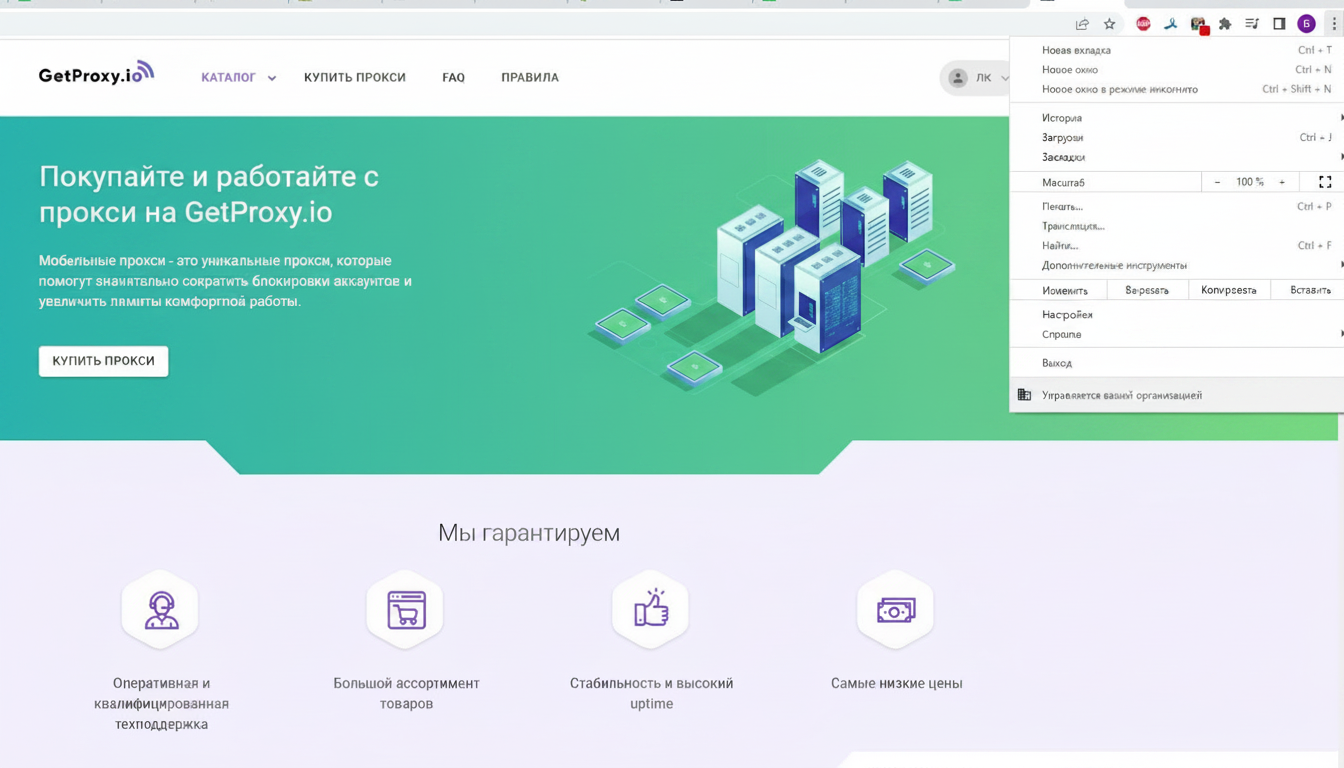This screenshot has height=768, width=1344.
Task: Select Печать... in the Chrome menu
Action: coord(1177,206)
